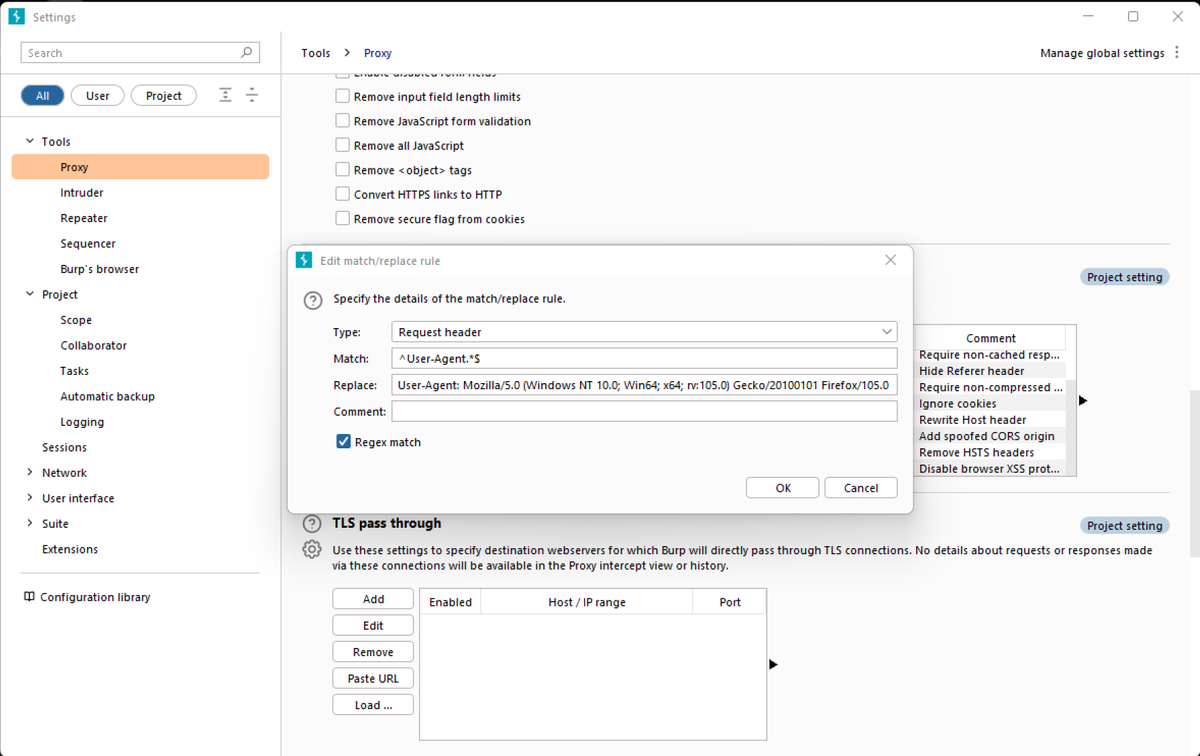Tick Remove <object> tags checkbox

[x=342, y=170]
